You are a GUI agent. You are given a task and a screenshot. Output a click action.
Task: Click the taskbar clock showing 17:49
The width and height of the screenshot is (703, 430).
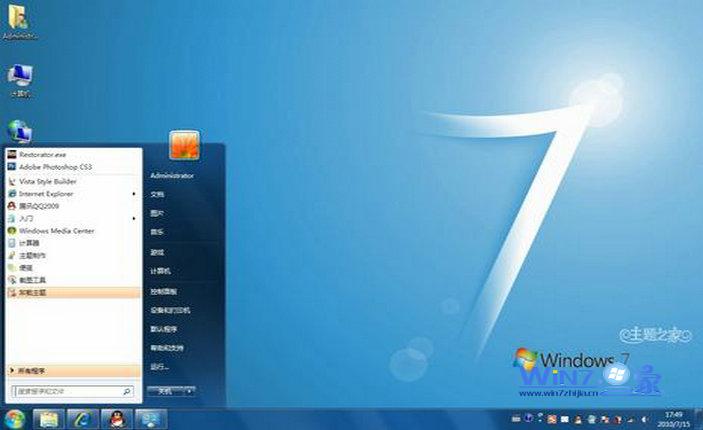pyautogui.click(x=674, y=419)
